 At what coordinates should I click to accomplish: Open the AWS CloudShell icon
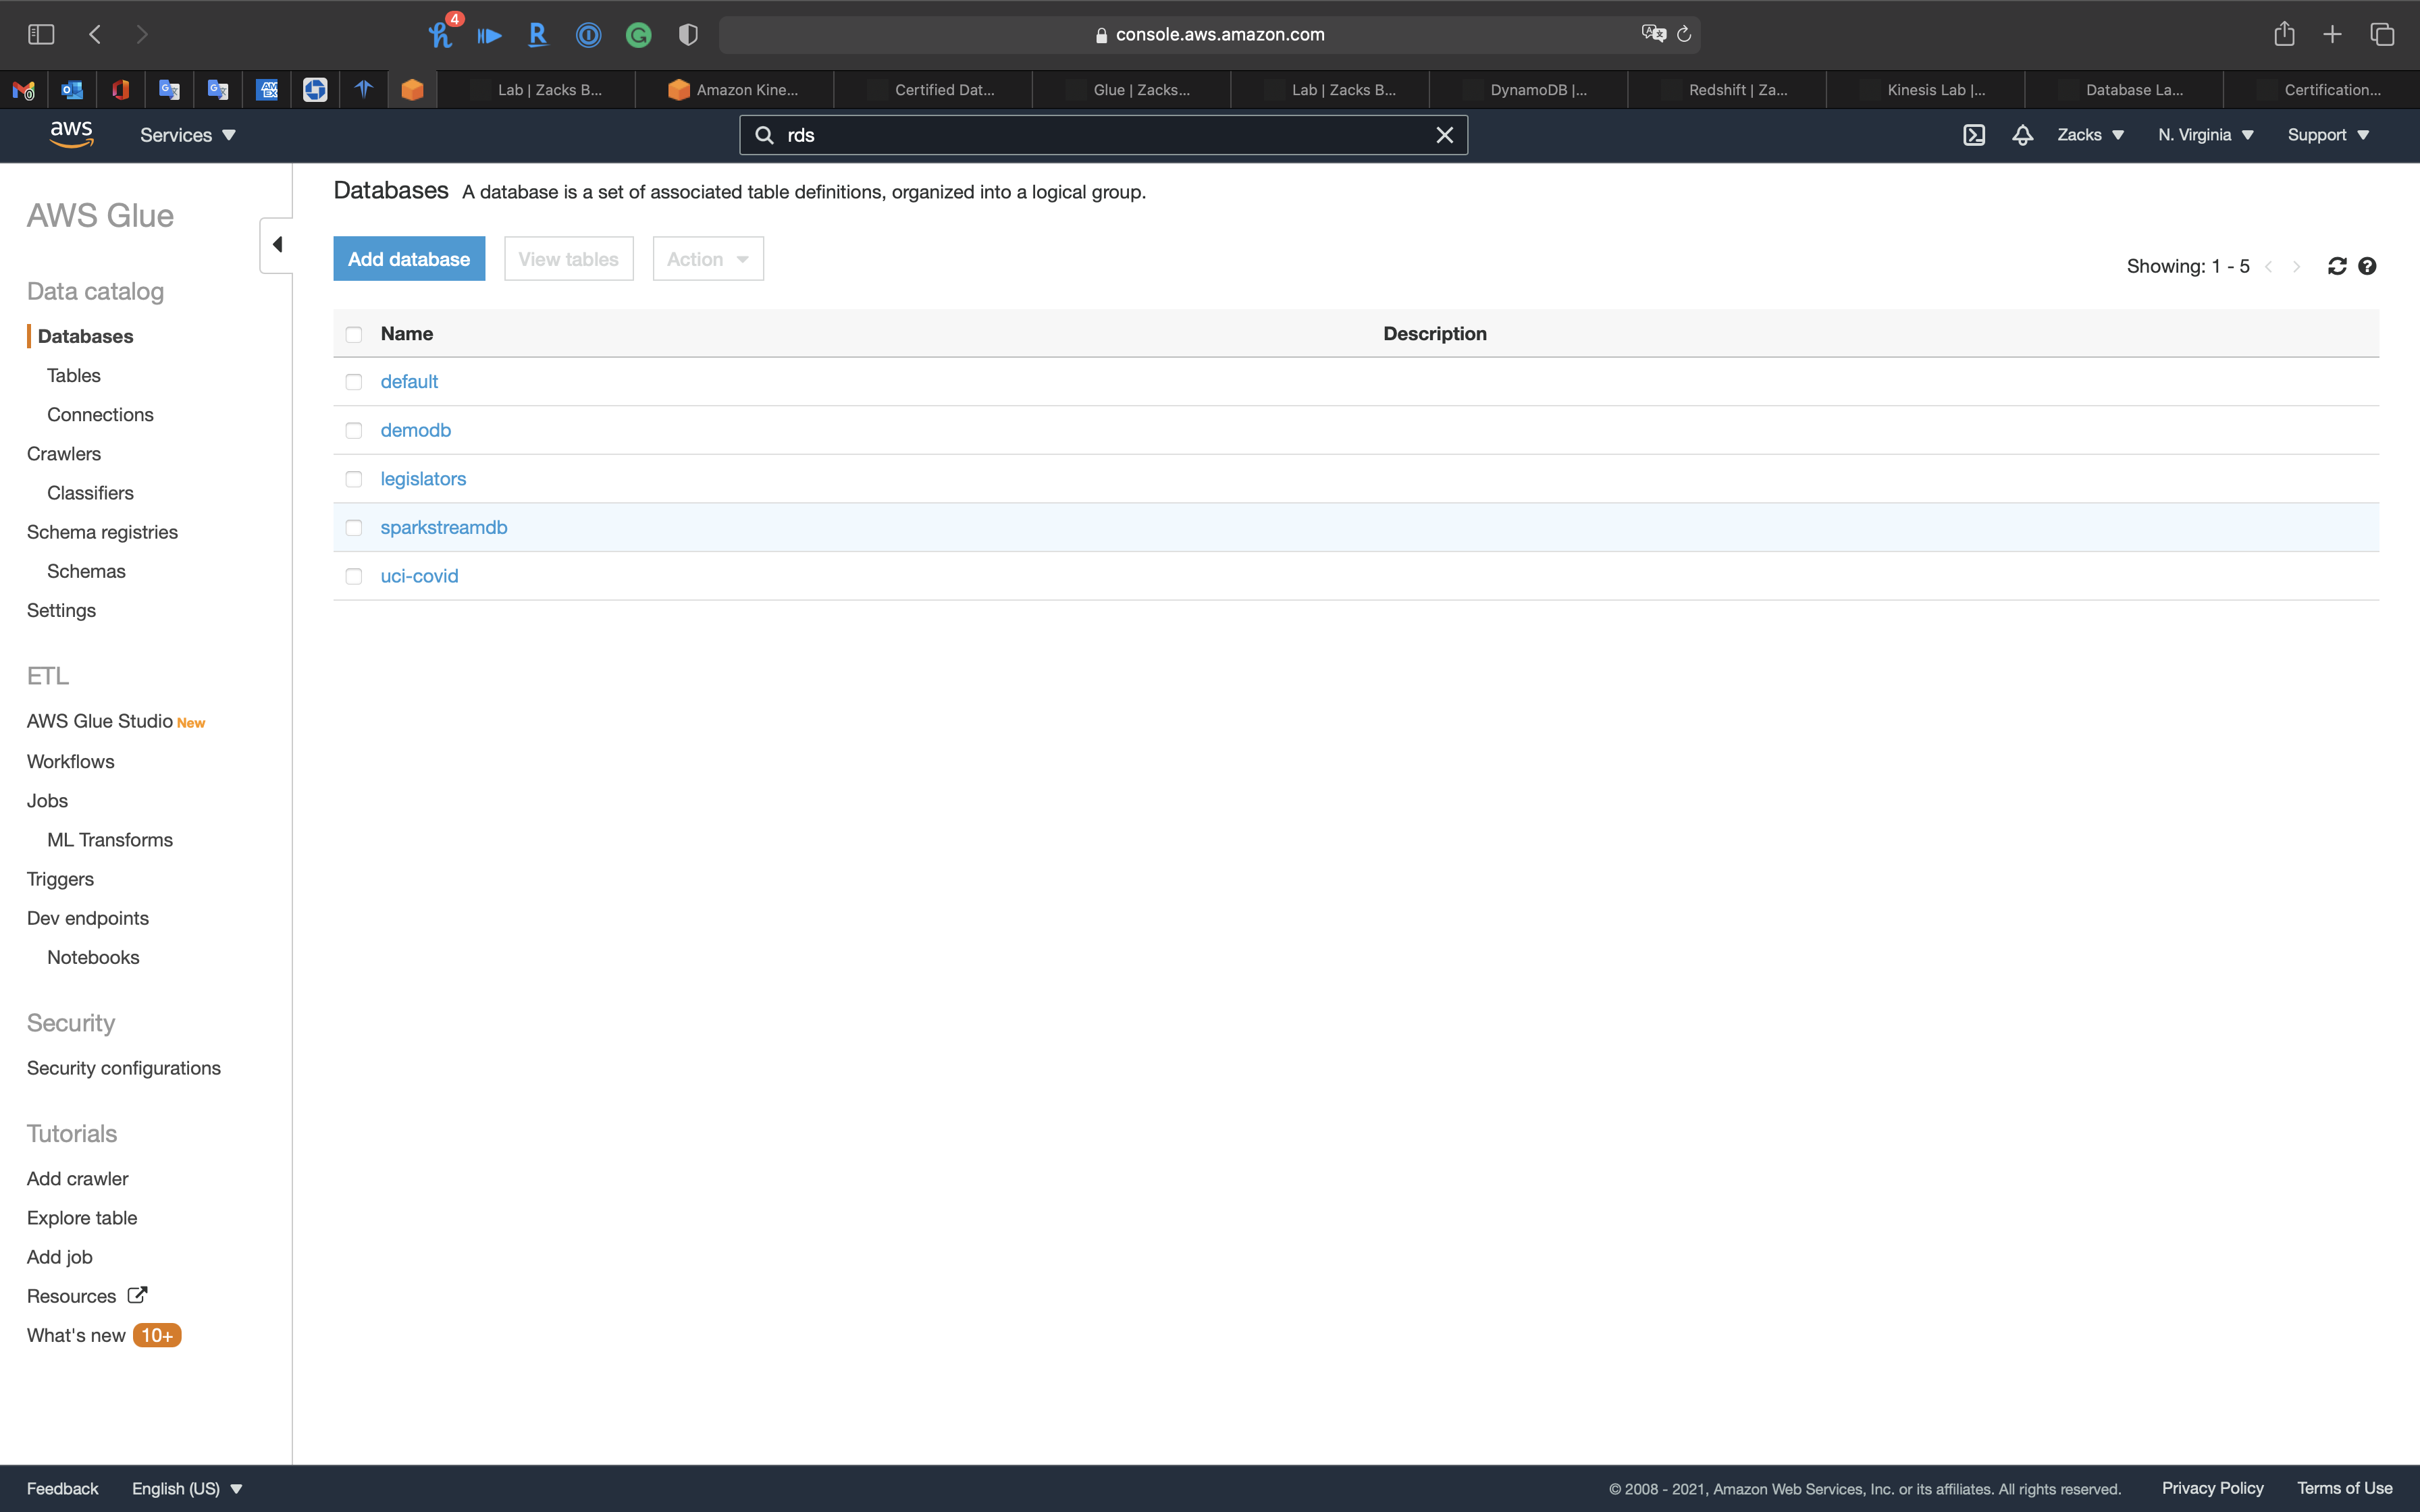1973,135
